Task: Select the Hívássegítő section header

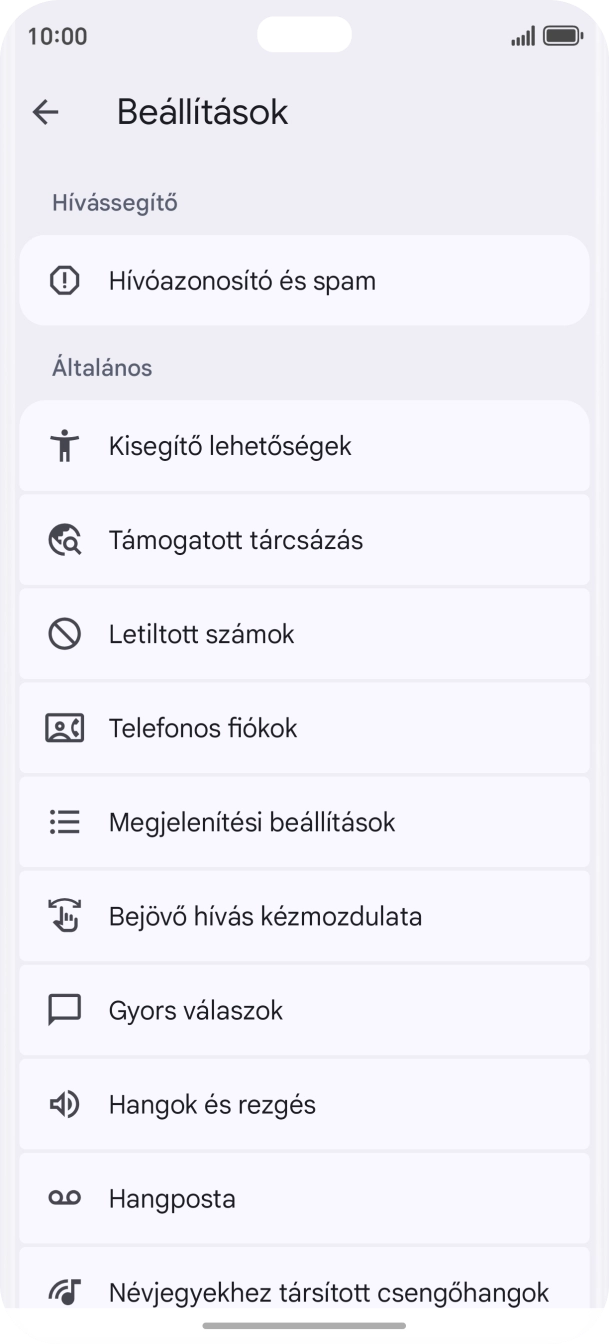Action: [x=113, y=201]
